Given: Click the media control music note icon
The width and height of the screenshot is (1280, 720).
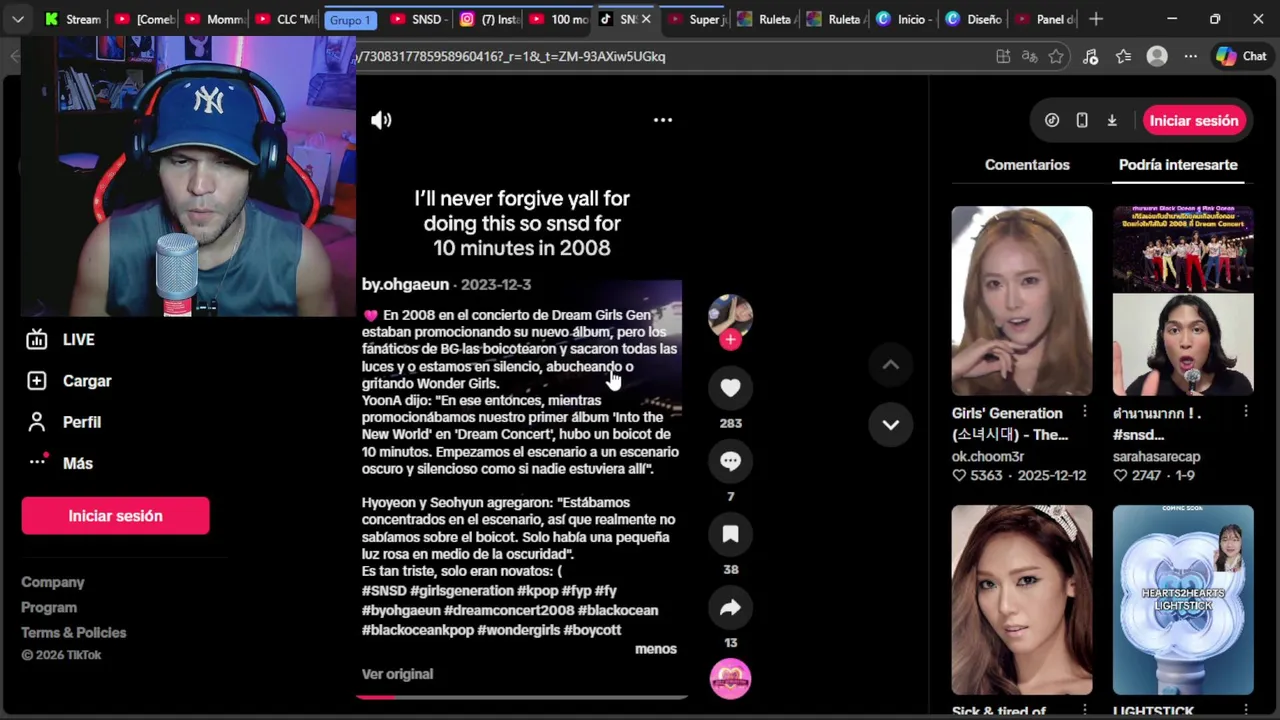Looking at the screenshot, I should (x=1090, y=57).
